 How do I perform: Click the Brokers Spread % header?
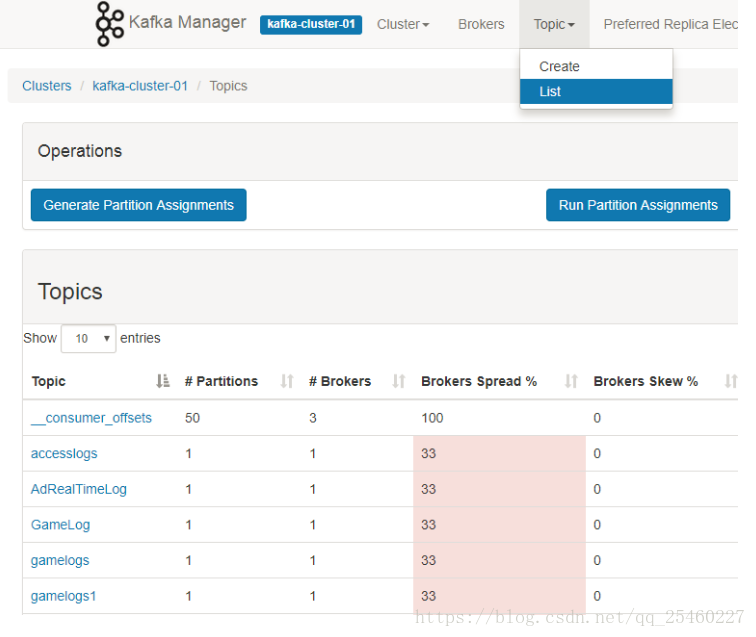(479, 381)
